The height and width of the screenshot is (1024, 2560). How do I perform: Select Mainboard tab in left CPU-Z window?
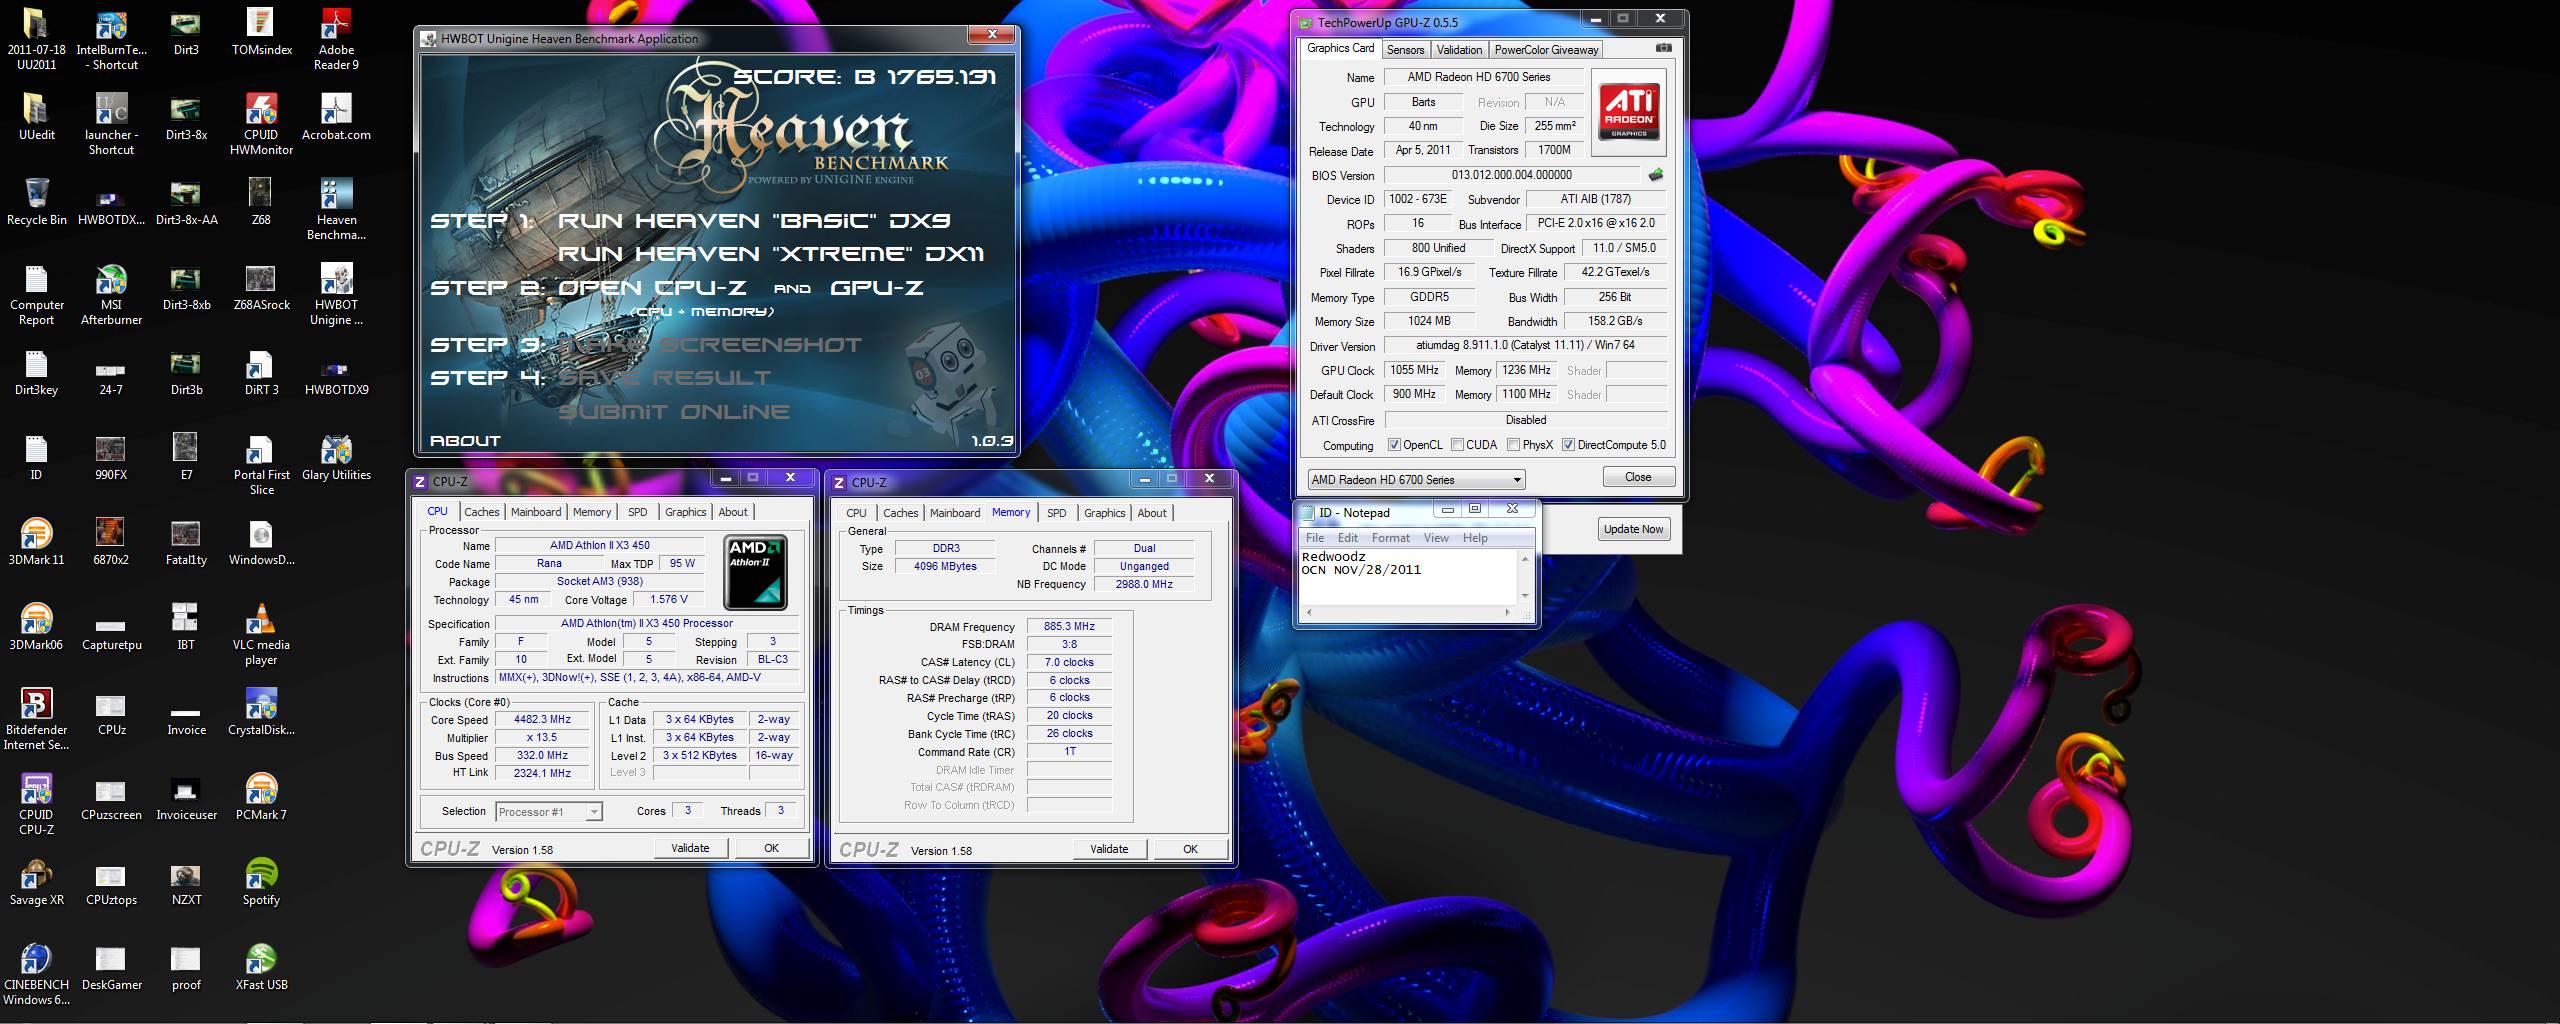coord(536,512)
